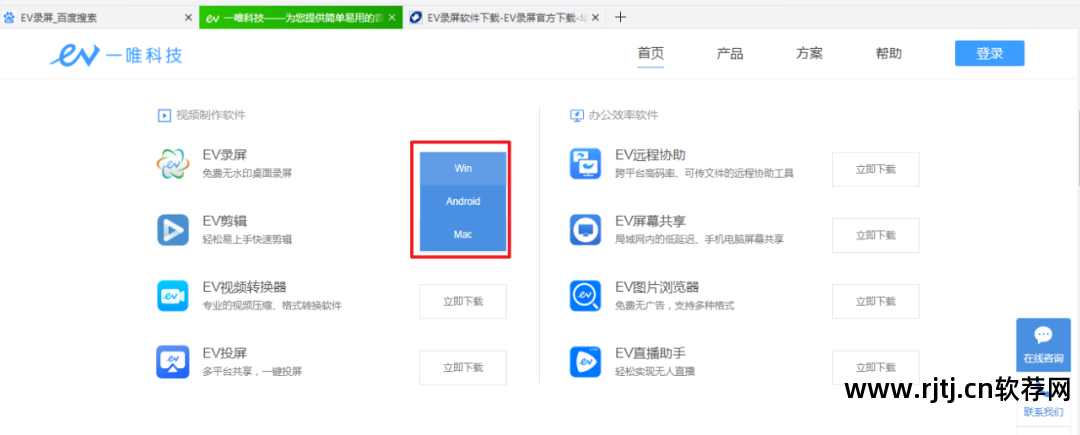Click the 视频制作软件 play icon

pos(164,115)
